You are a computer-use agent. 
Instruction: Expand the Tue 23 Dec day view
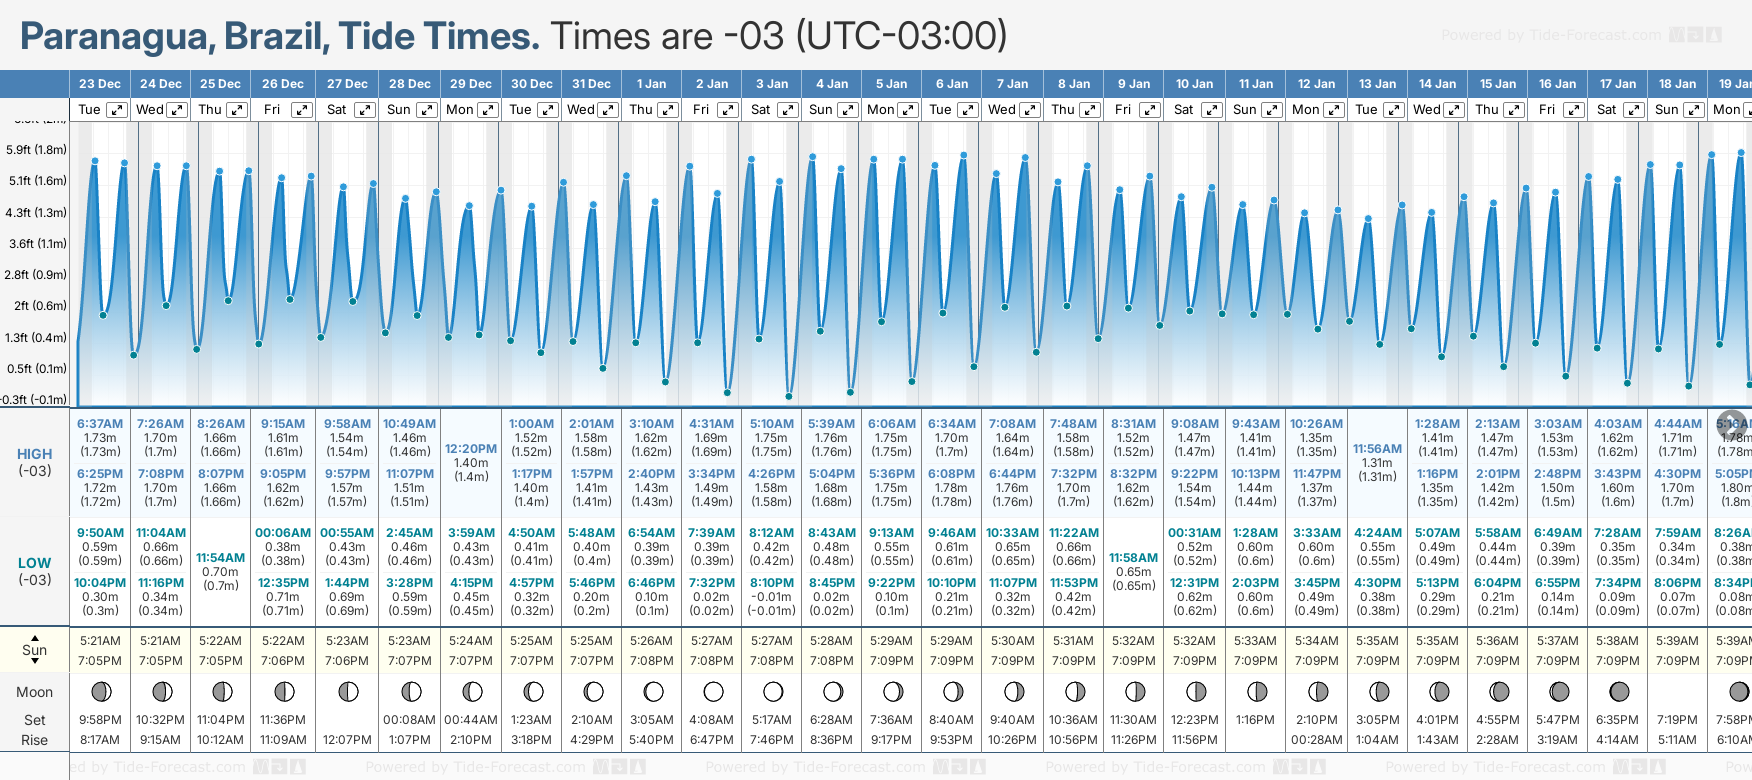(116, 110)
